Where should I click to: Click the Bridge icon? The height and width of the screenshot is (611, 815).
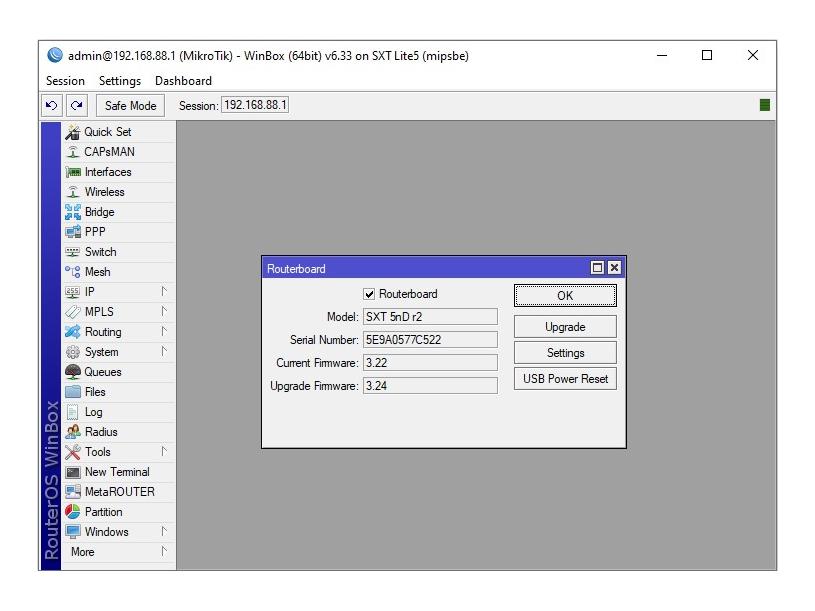(73, 212)
